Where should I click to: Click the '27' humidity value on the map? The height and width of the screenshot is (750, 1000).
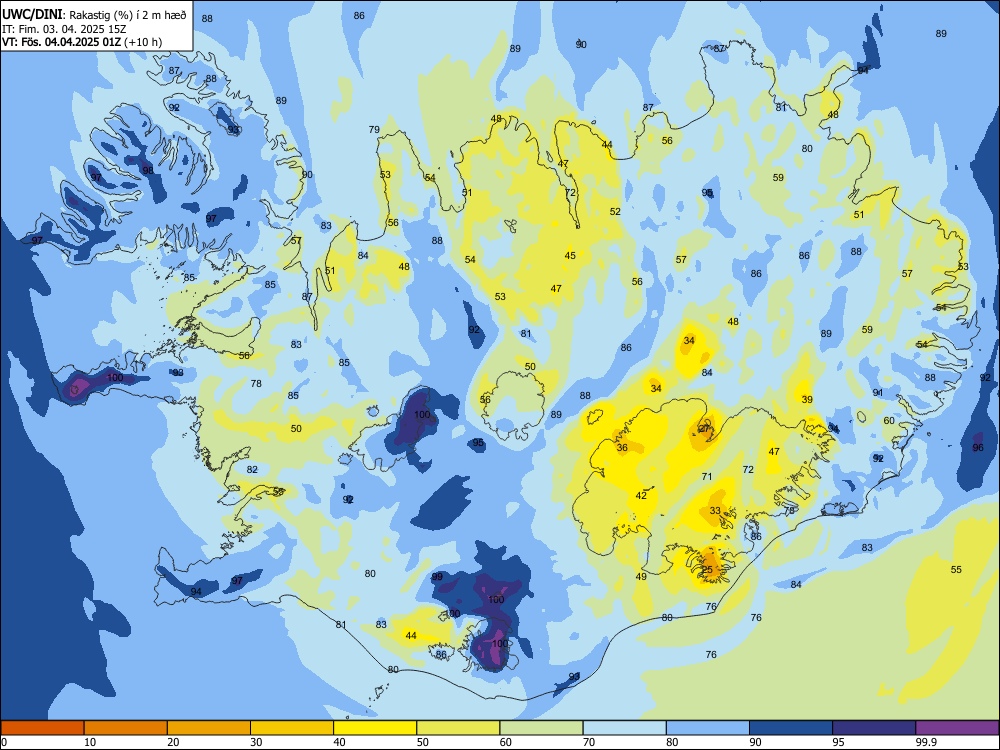703,429
